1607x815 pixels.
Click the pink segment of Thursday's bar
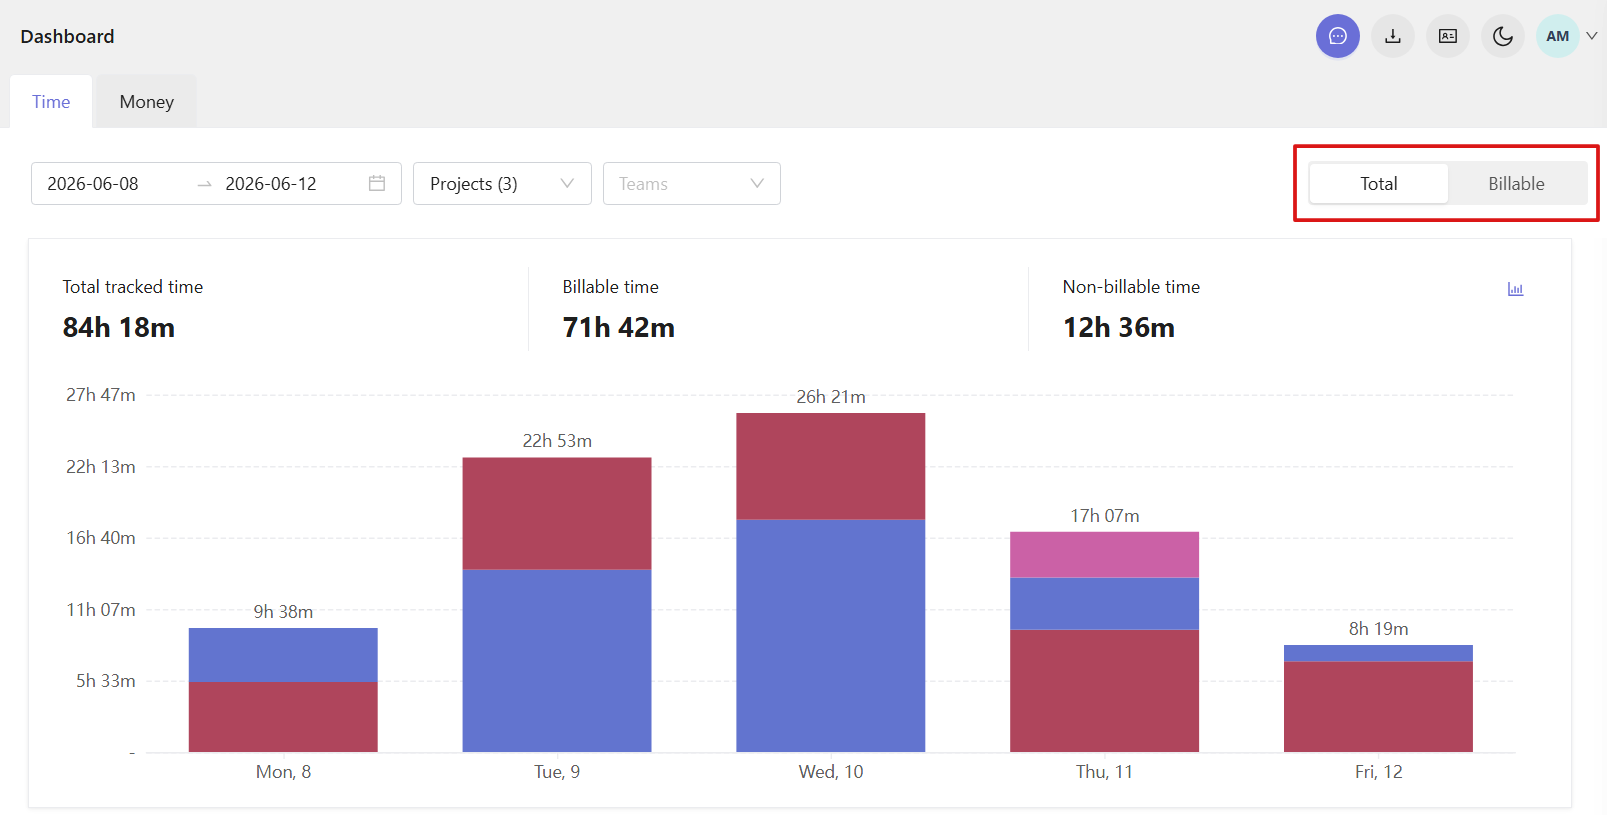click(1104, 554)
